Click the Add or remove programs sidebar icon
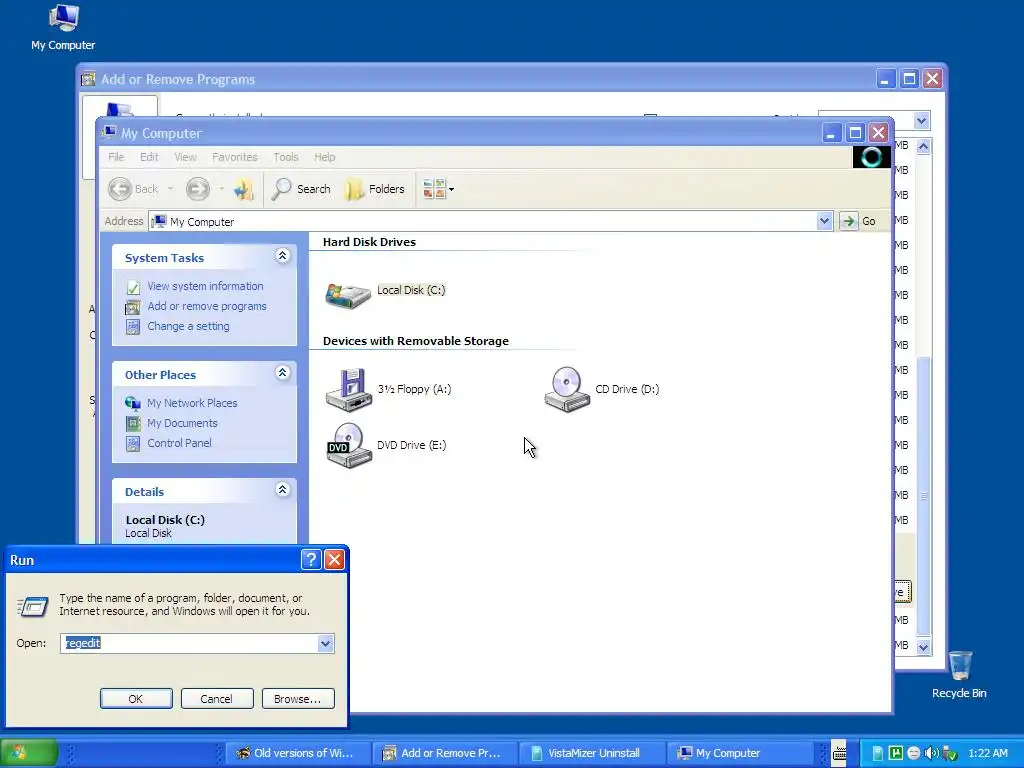This screenshot has width=1024, height=768. pos(133,307)
